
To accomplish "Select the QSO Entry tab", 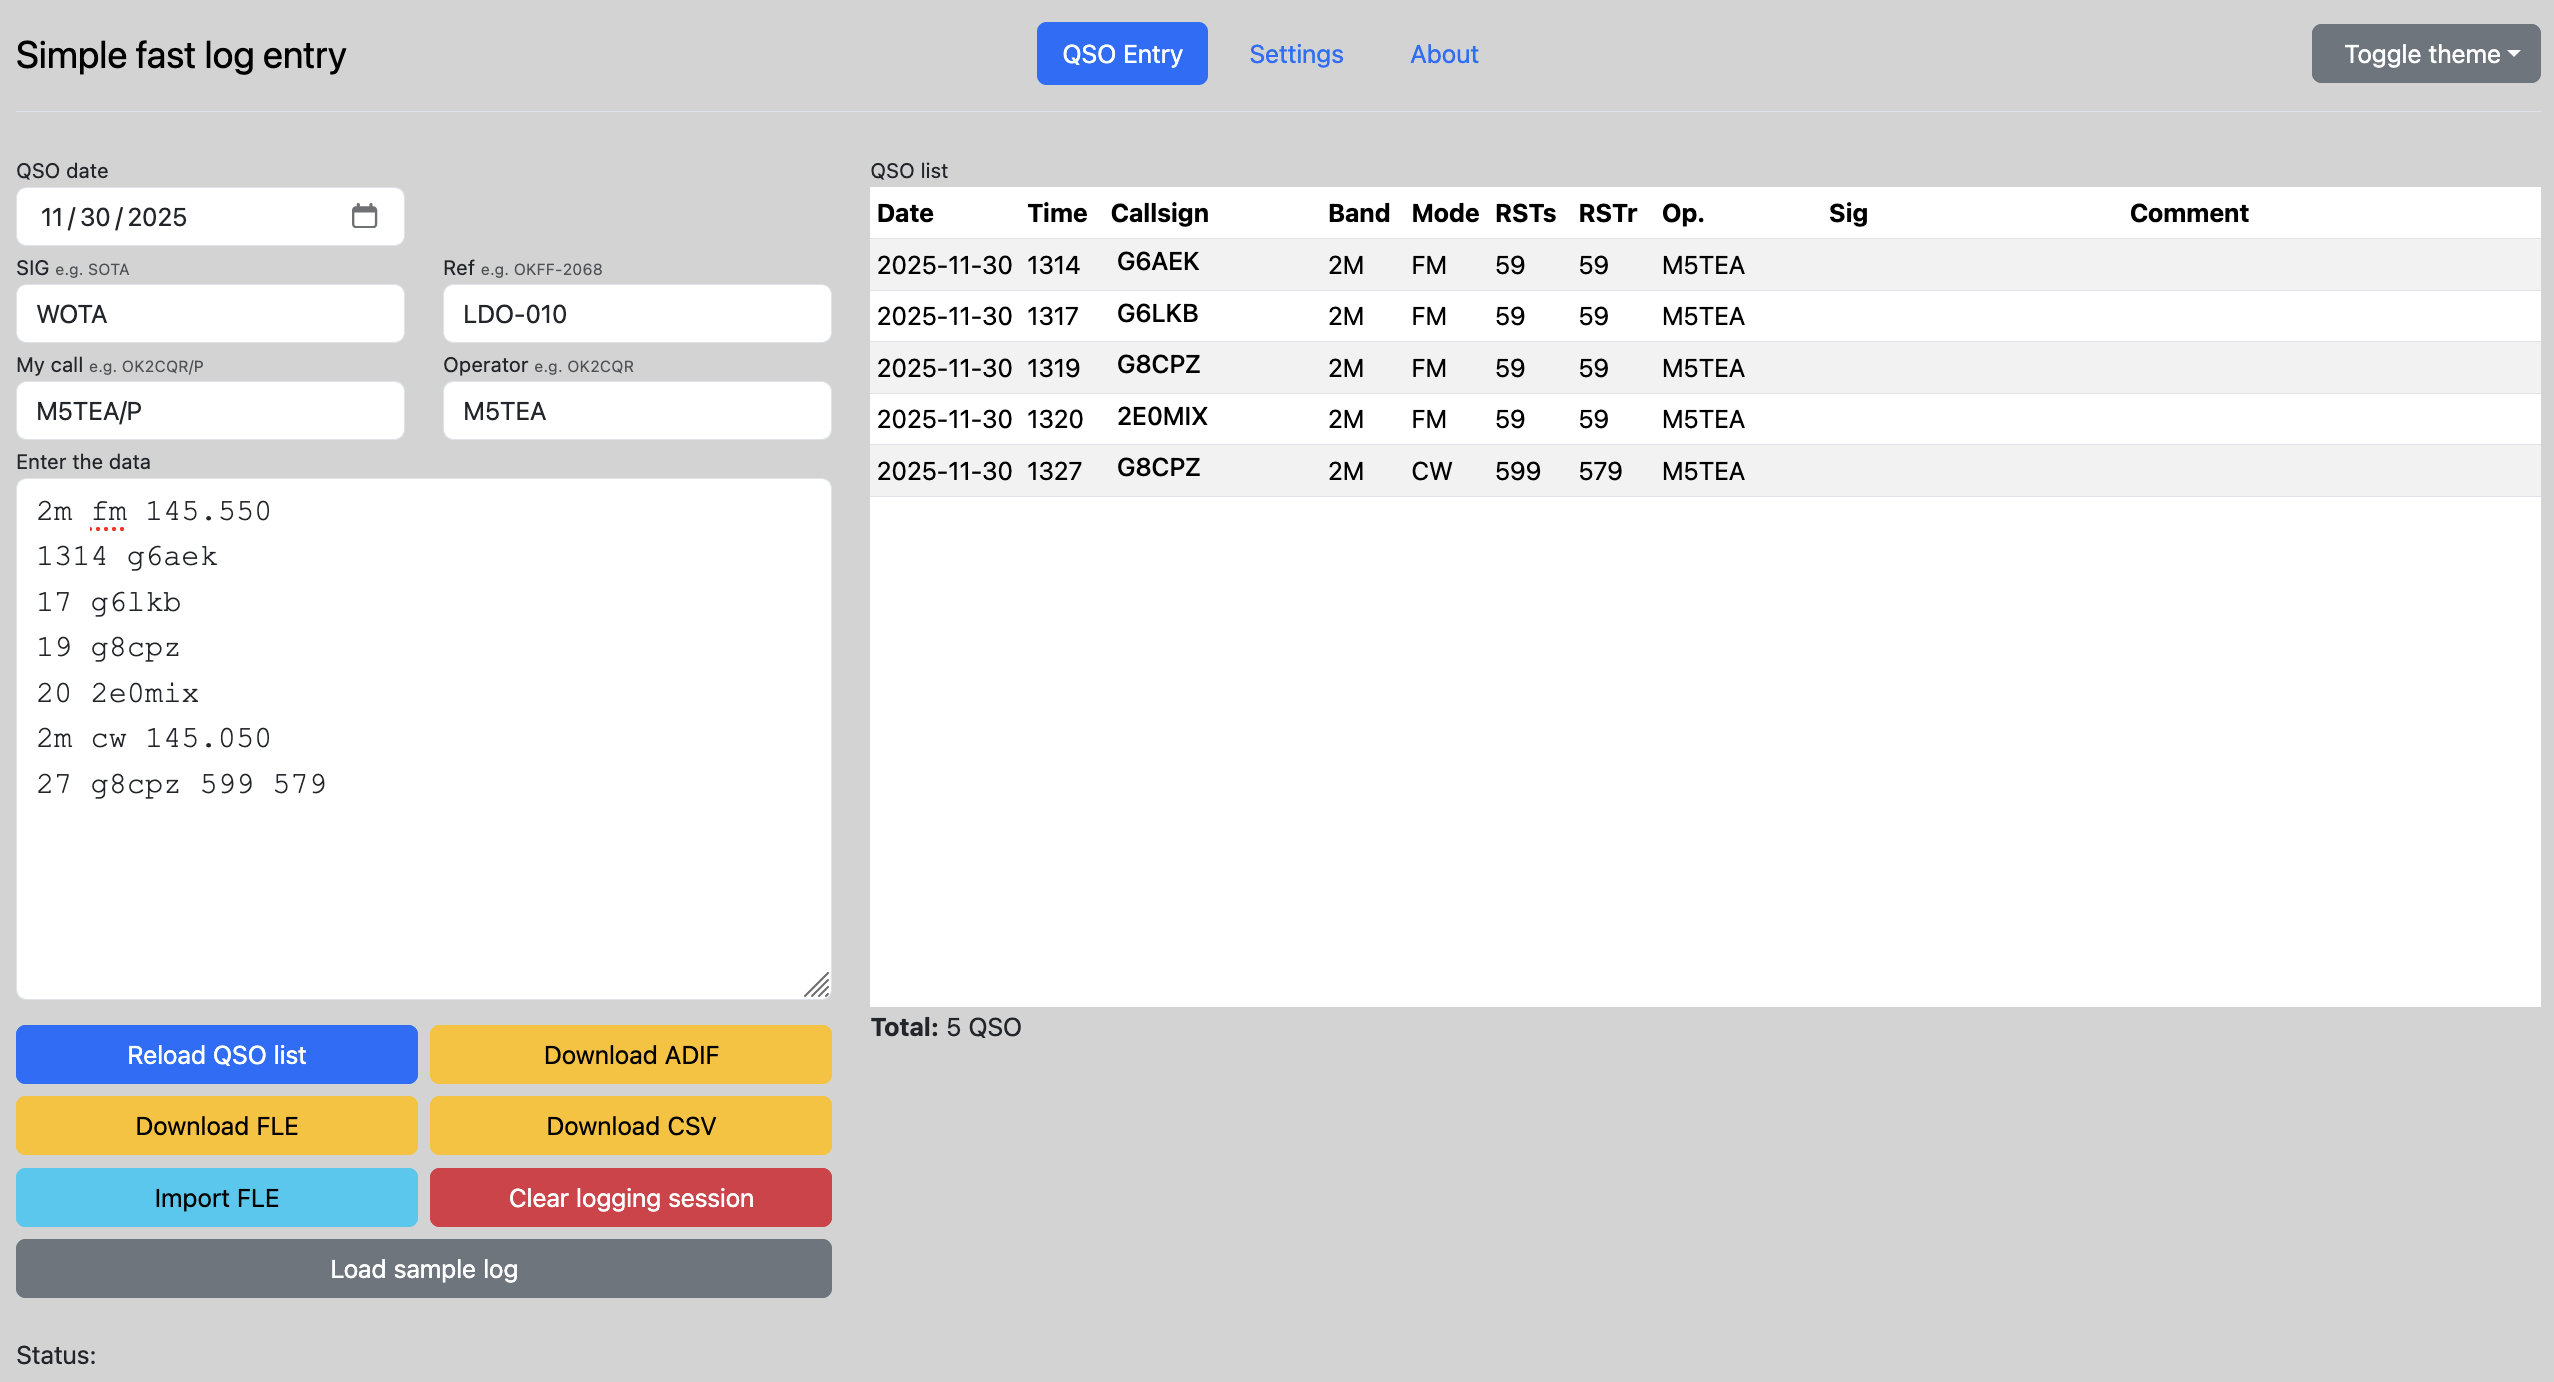I will point(1121,54).
